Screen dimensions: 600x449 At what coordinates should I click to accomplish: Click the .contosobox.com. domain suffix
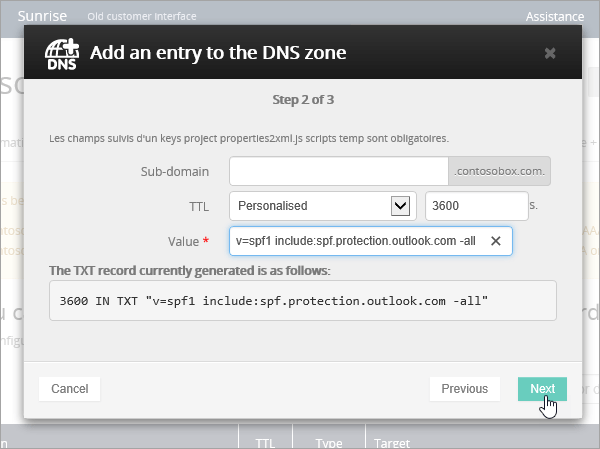(500, 171)
